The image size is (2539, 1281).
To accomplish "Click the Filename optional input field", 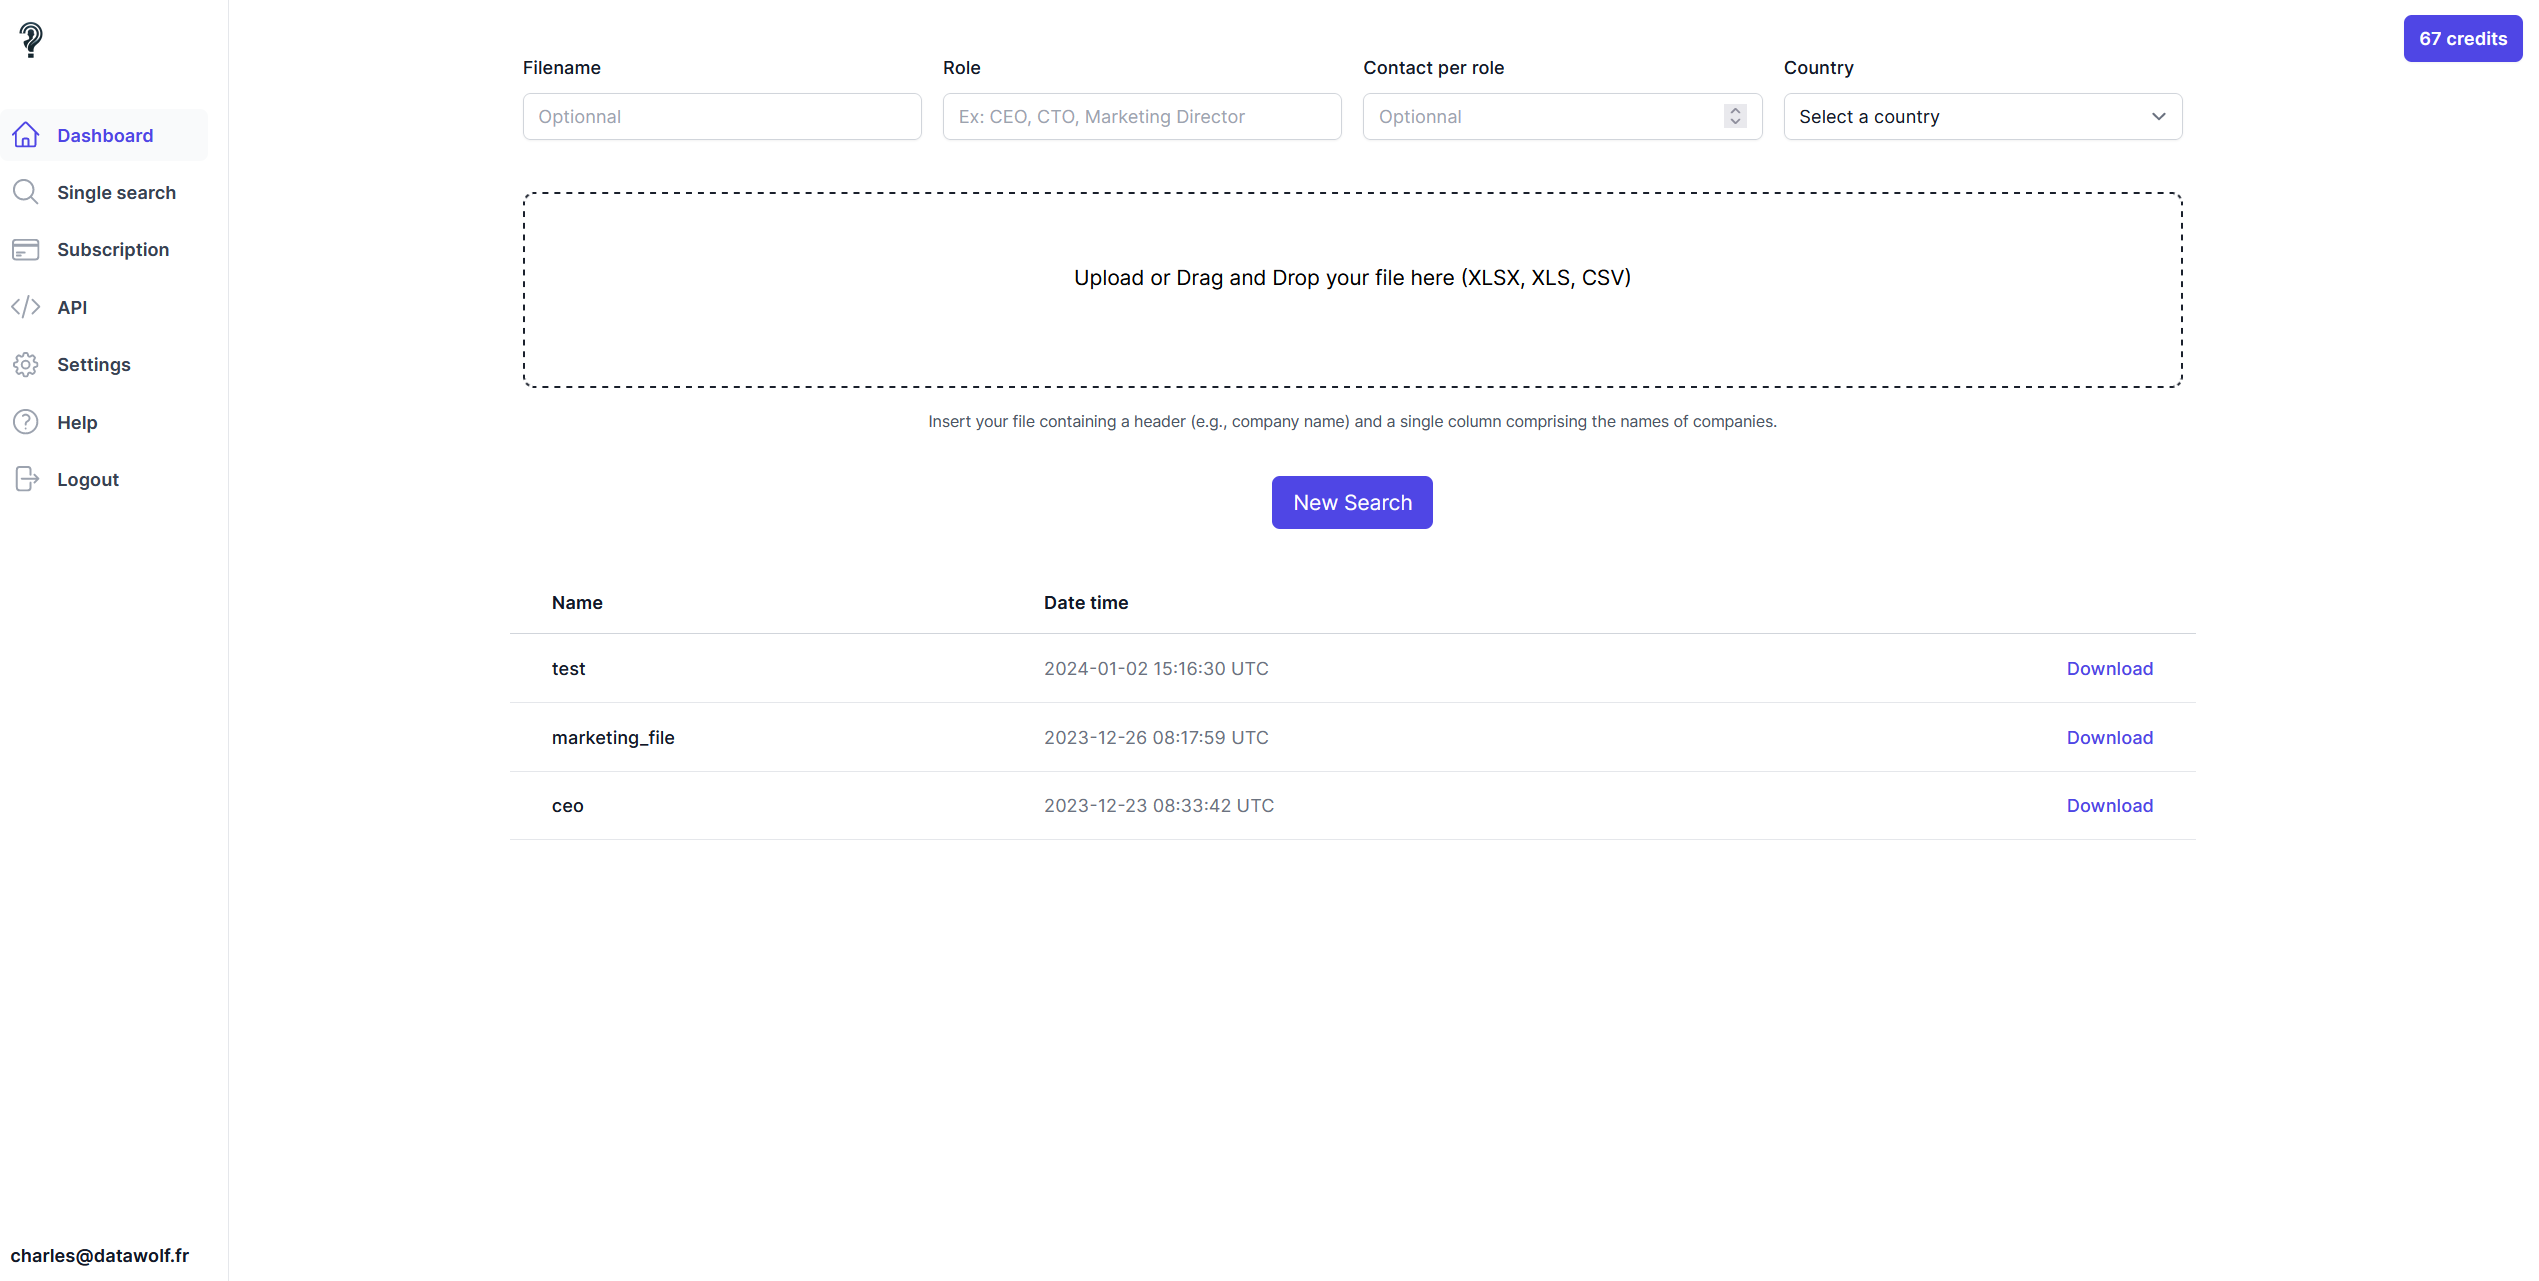I will [x=721, y=116].
